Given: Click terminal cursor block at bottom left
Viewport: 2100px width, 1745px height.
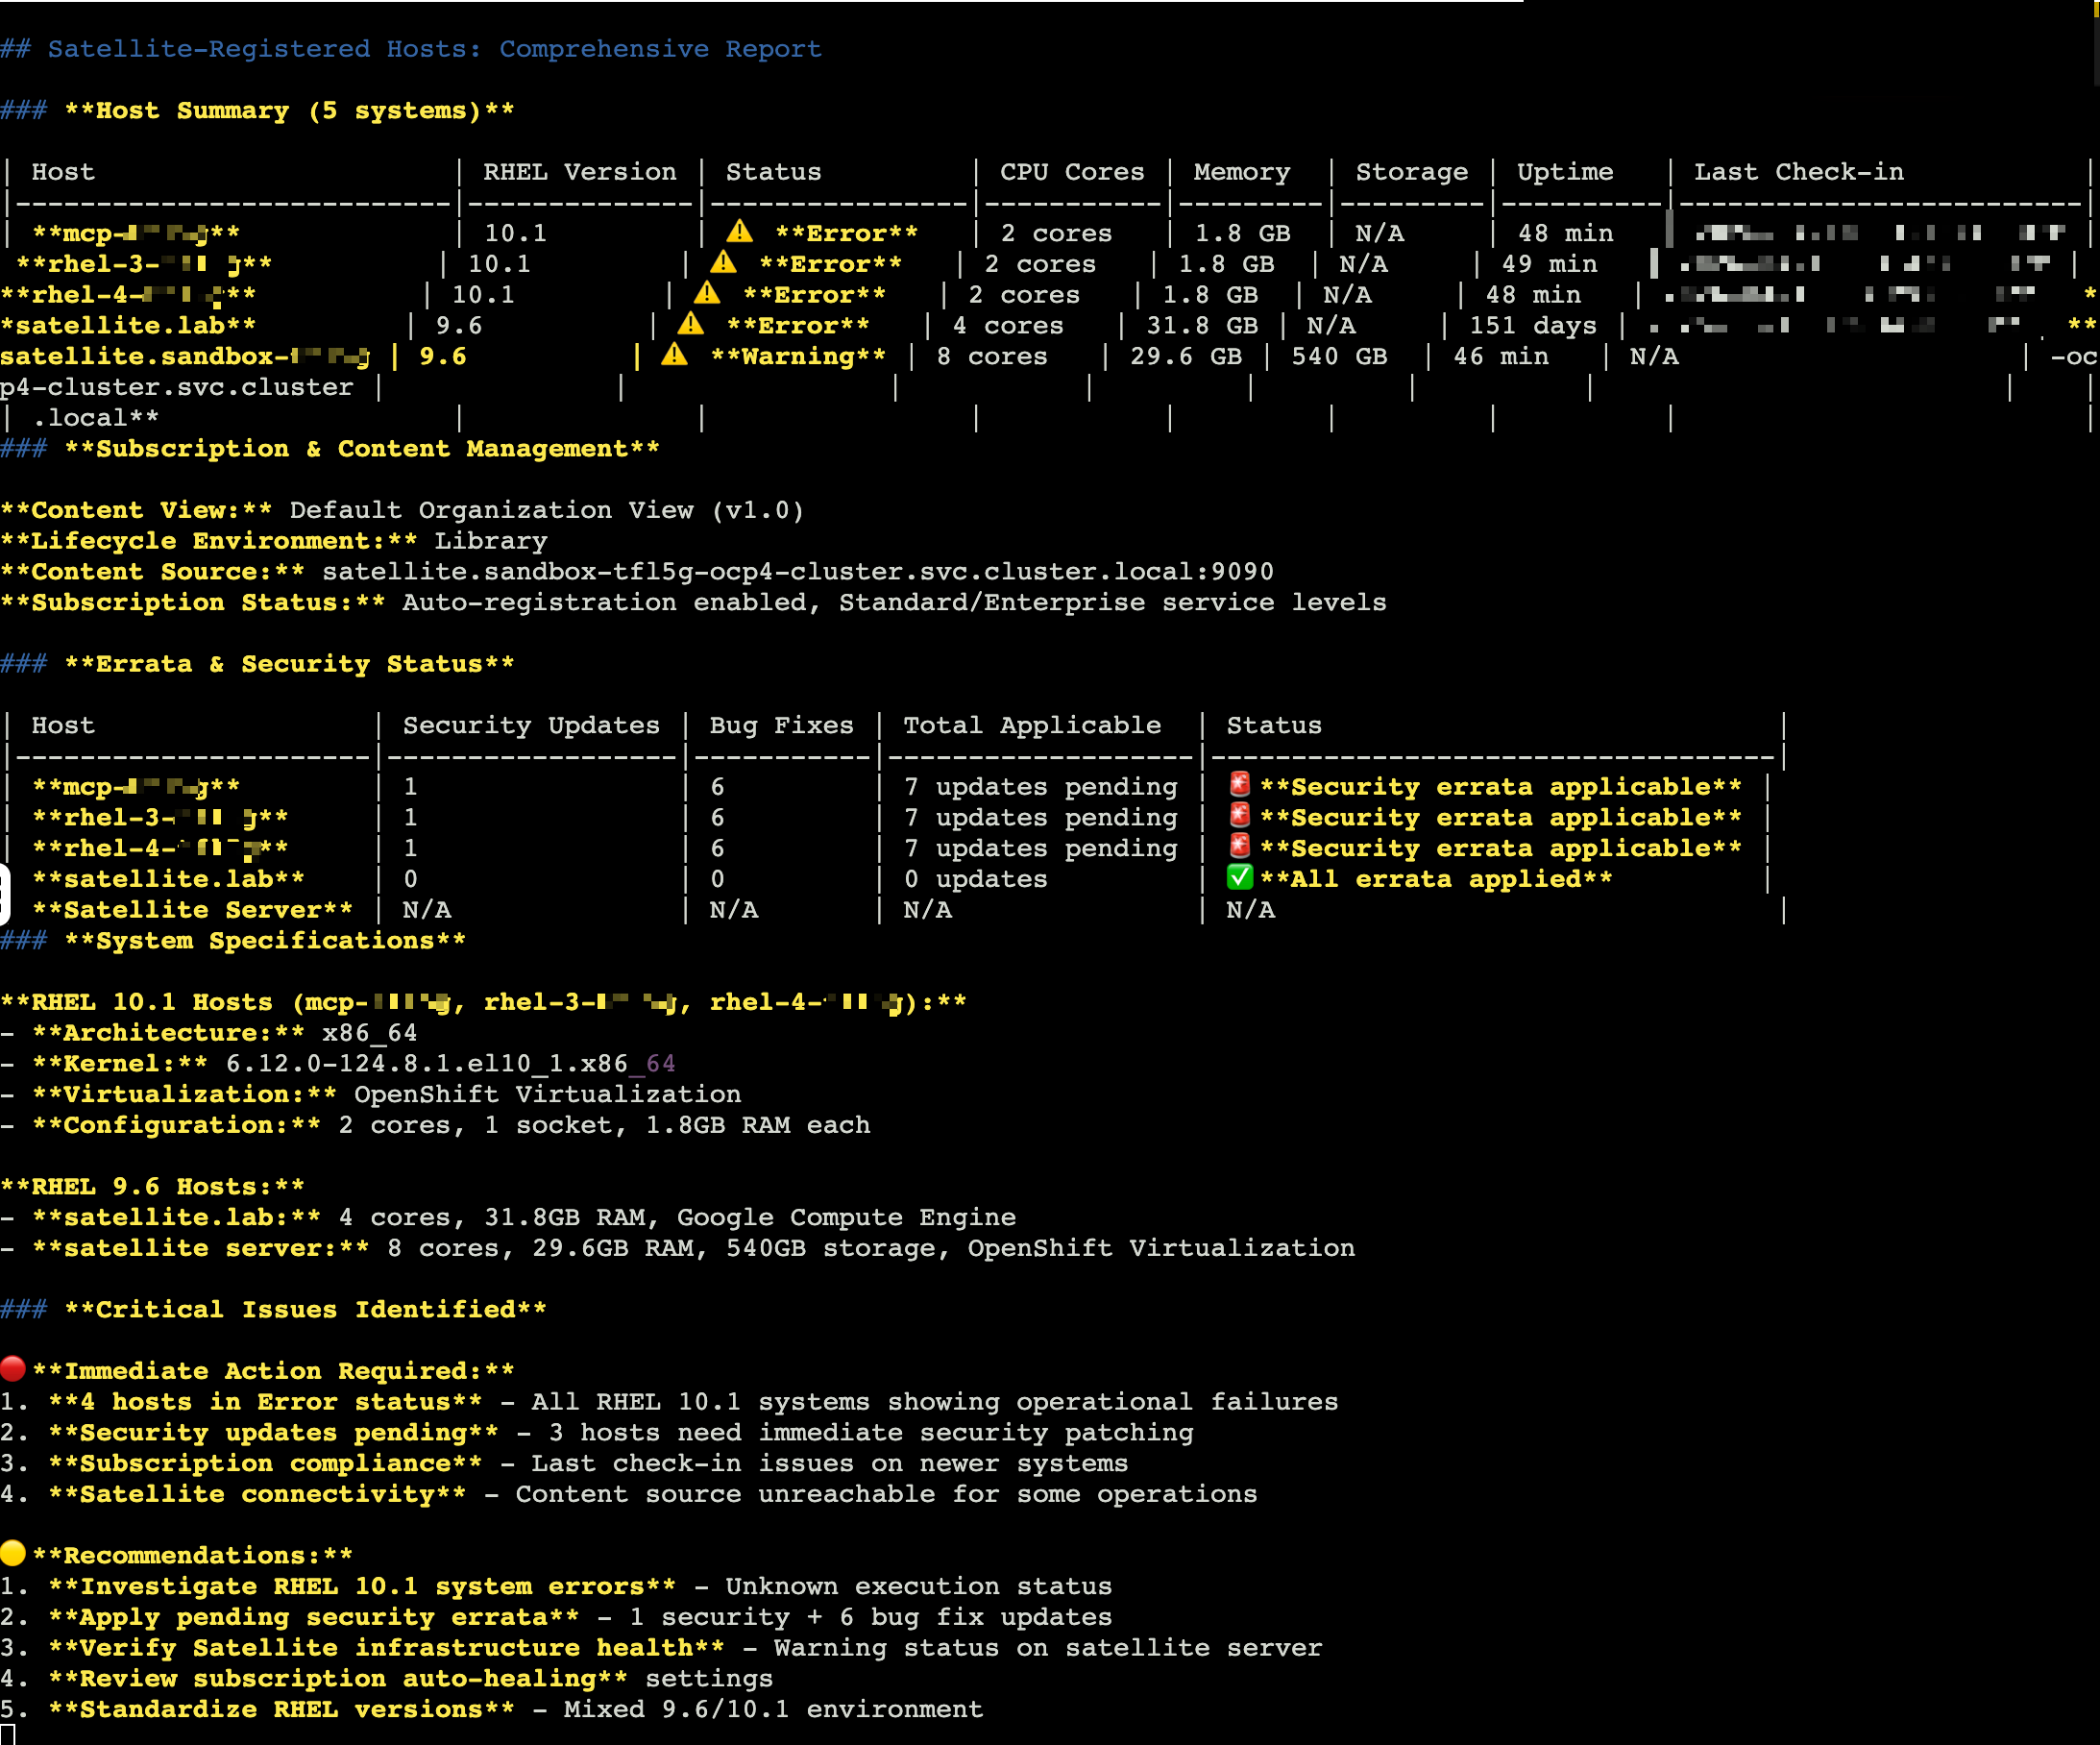Looking at the screenshot, I should pyautogui.click(x=8, y=1734).
